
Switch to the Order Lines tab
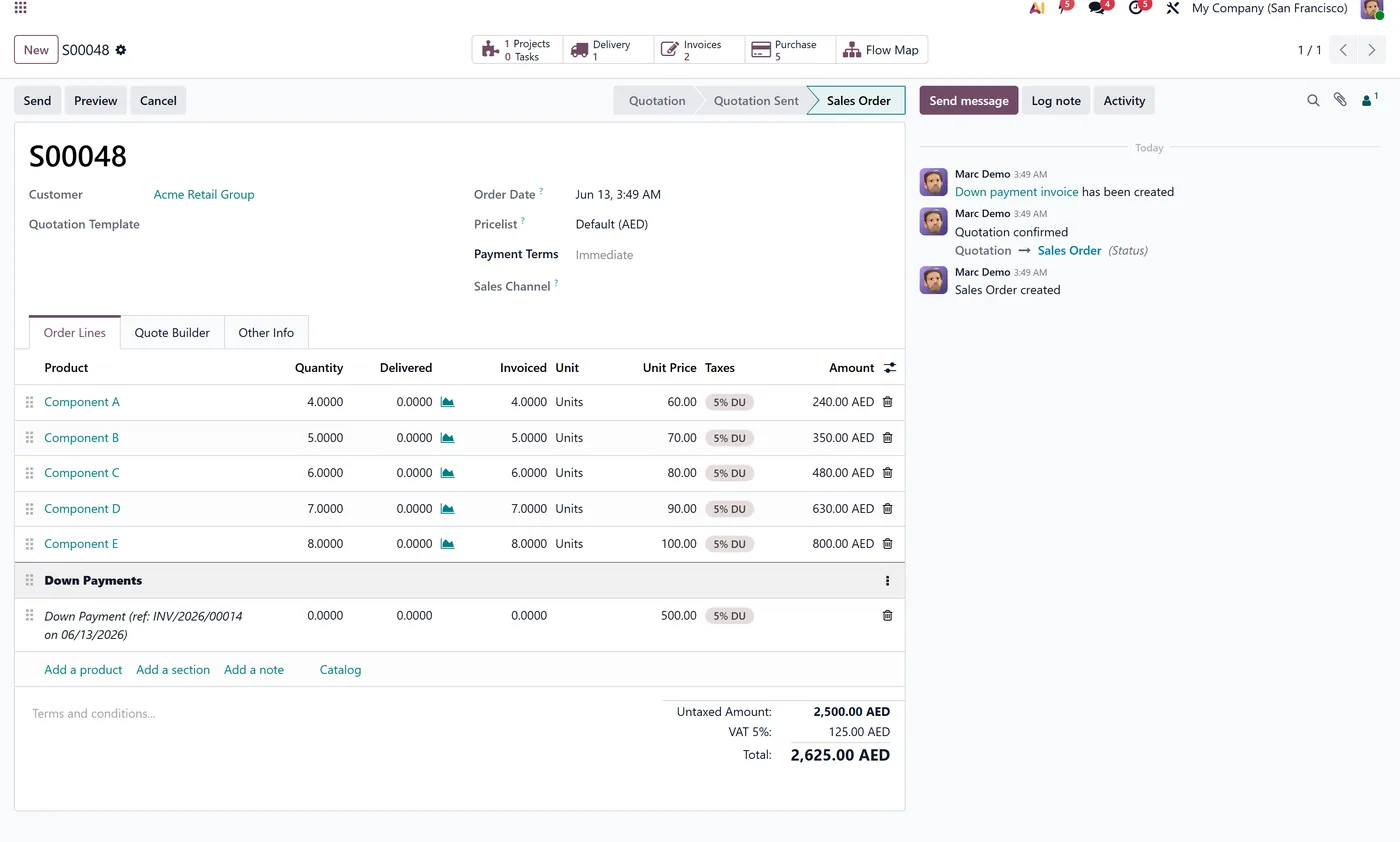(x=75, y=333)
